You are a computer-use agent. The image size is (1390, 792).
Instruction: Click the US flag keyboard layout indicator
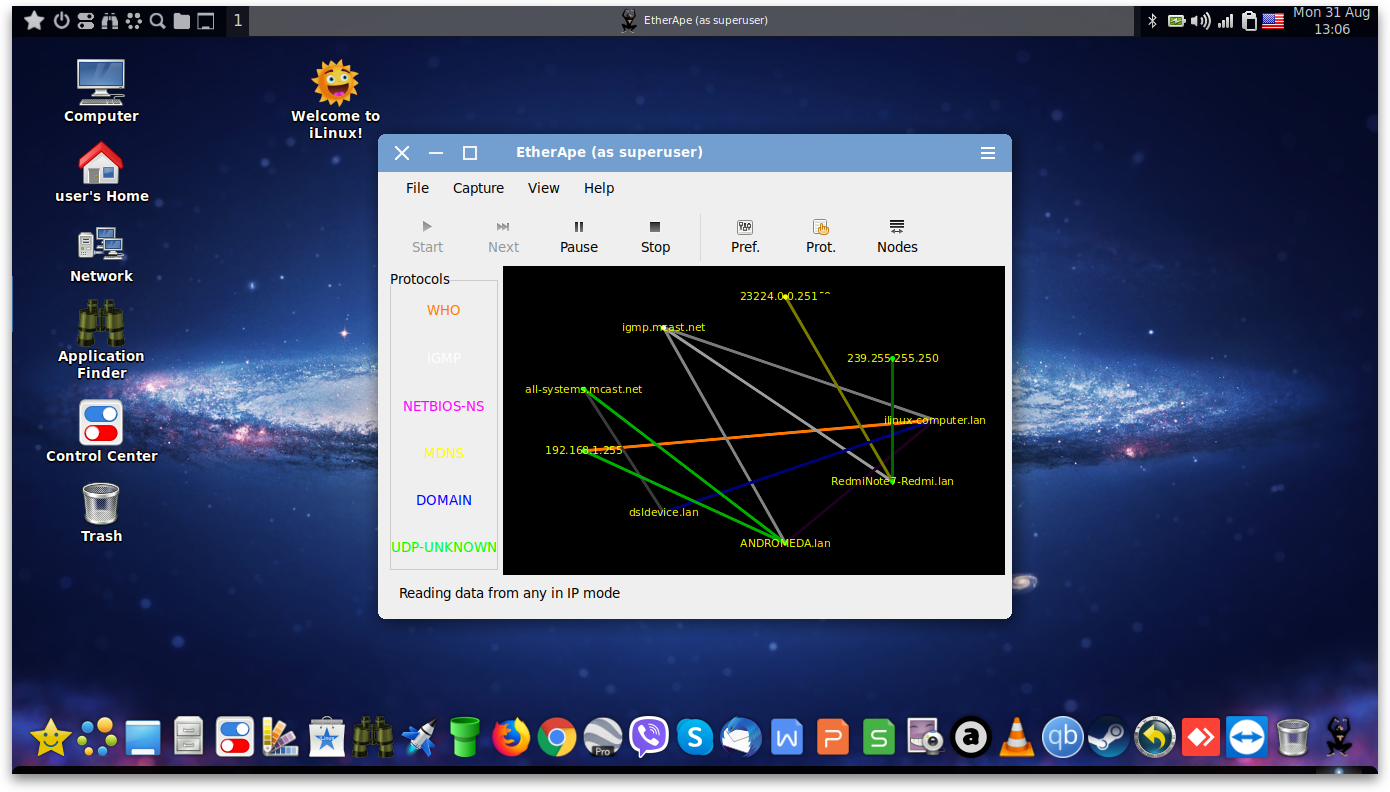click(1273, 20)
